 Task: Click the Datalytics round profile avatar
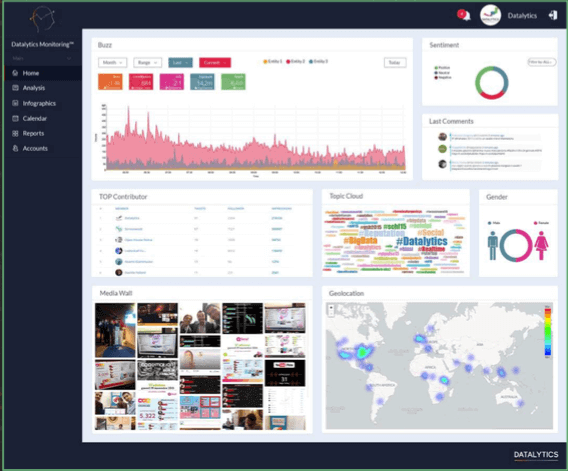coord(490,15)
